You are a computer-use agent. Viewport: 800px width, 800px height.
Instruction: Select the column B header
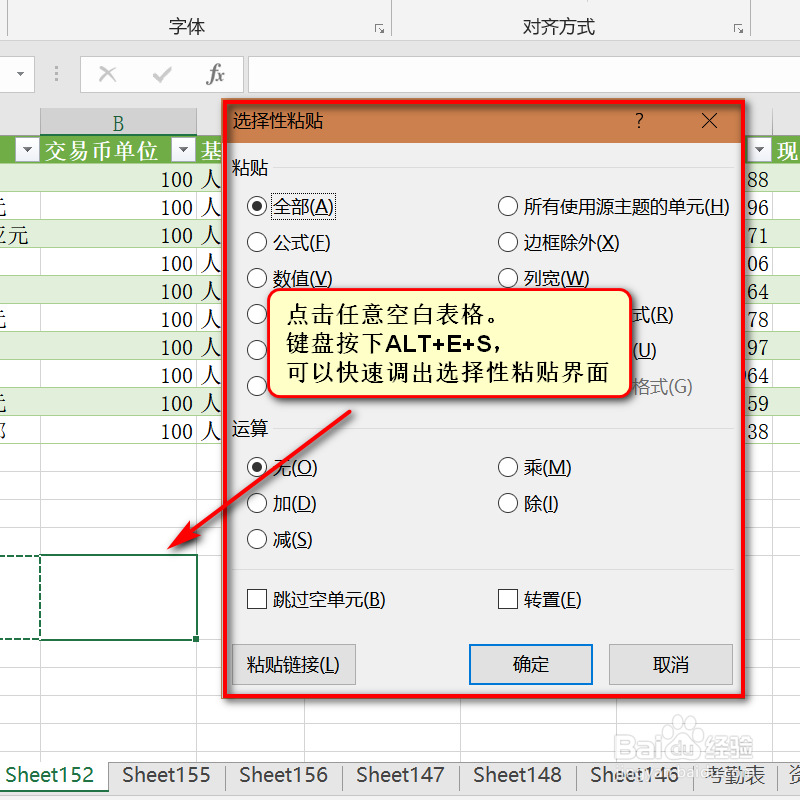coord(118,122)
